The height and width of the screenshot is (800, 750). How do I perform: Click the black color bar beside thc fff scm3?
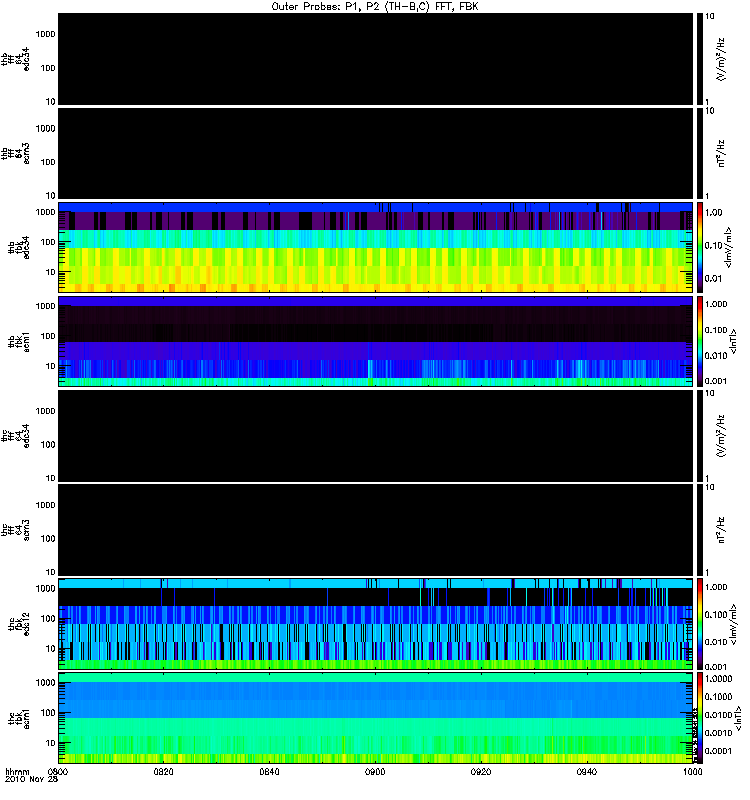tap(700, 530)
